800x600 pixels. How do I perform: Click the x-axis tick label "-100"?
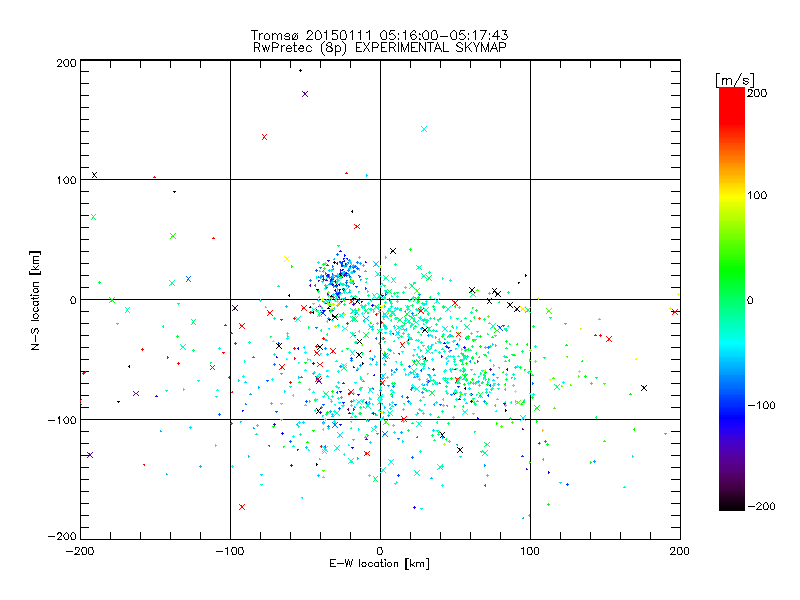[x=230, y=551]
